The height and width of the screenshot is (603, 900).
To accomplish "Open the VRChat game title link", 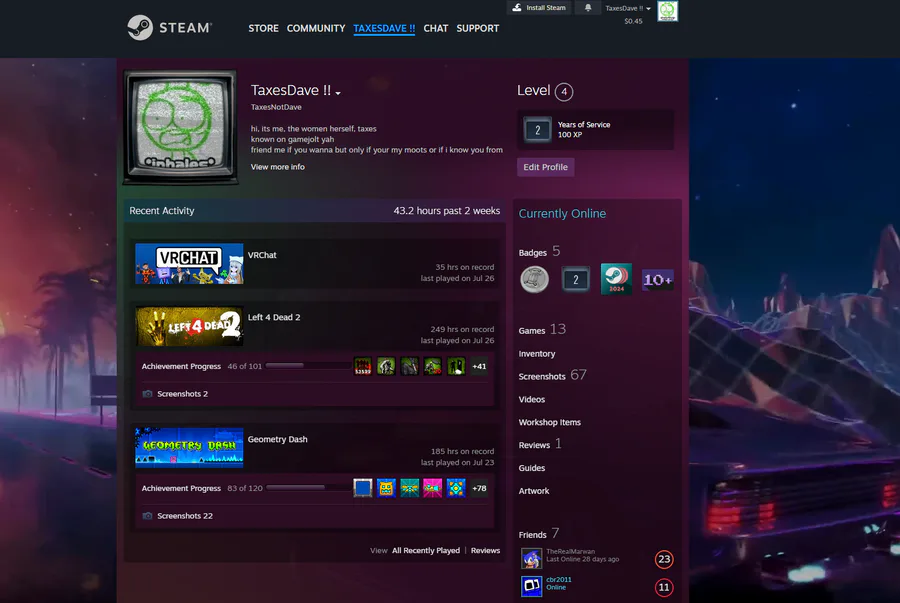I will tap(262, 255).
